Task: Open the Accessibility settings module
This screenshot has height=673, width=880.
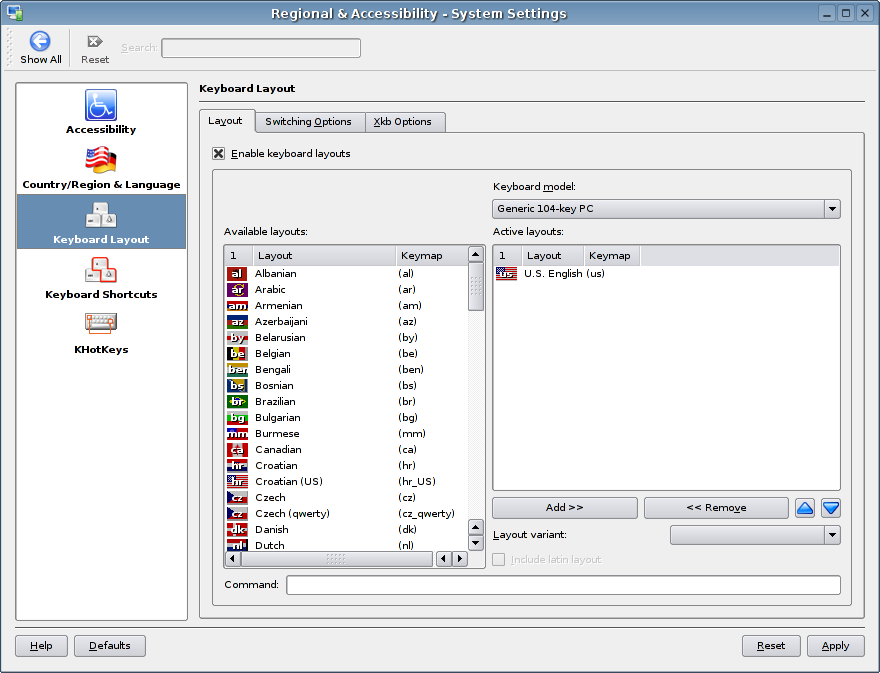Action: 101,112
